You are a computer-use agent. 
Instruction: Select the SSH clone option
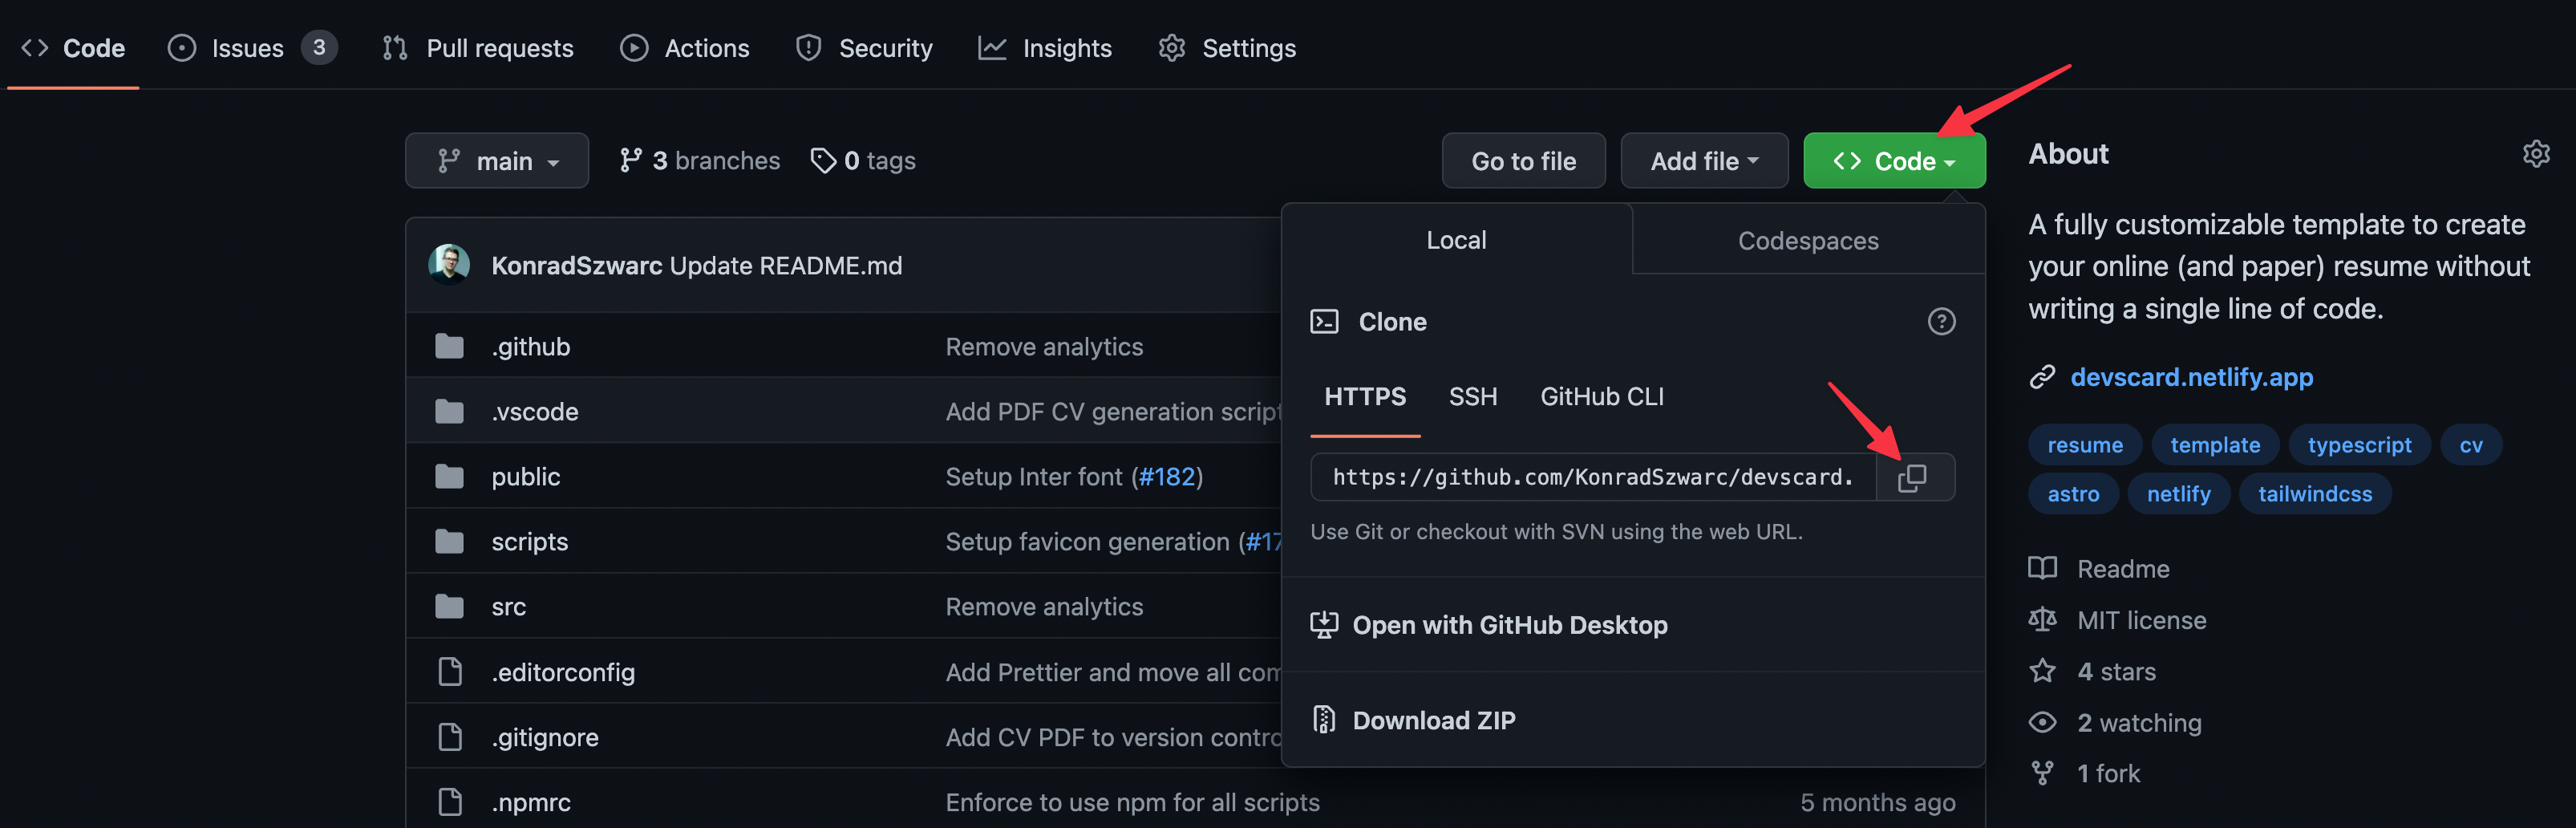coord(1472,397)
